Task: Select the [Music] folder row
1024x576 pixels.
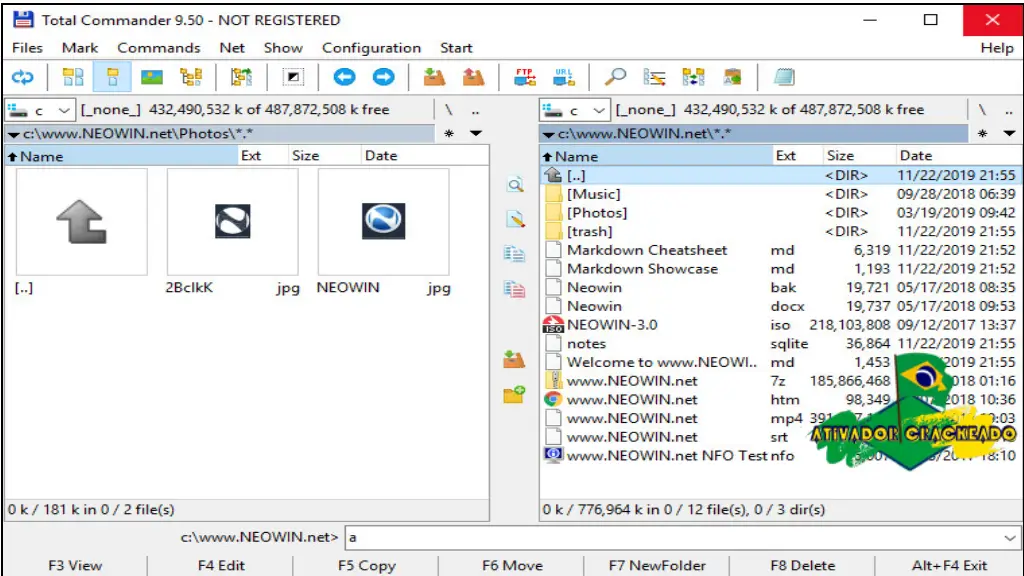Action: click(780, 194)
